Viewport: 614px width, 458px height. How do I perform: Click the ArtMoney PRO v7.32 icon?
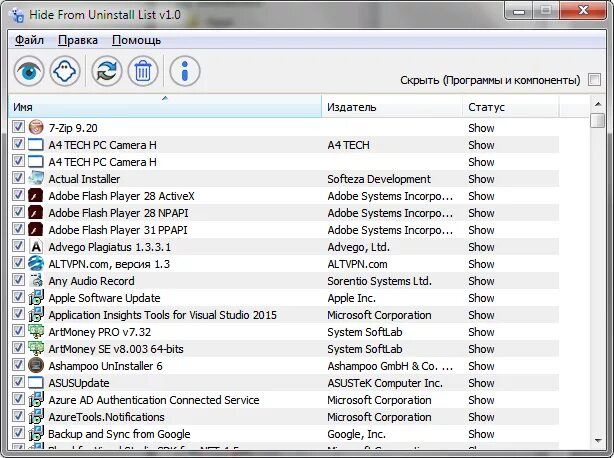click(36, 332)
